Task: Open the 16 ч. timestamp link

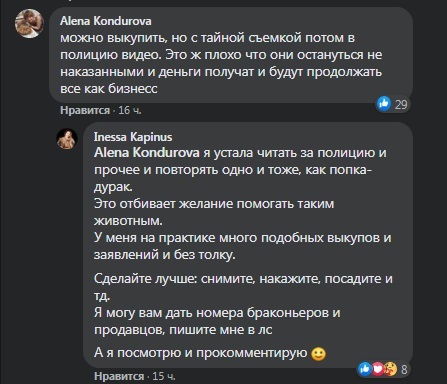Action: pyautogui.click(x=130, y=110)
